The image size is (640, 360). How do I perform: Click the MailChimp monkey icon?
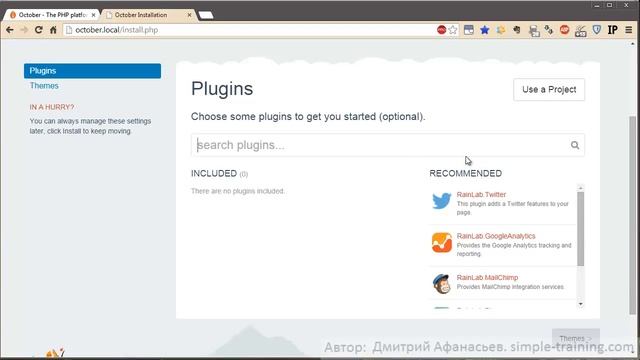click(x=442, y=283)
